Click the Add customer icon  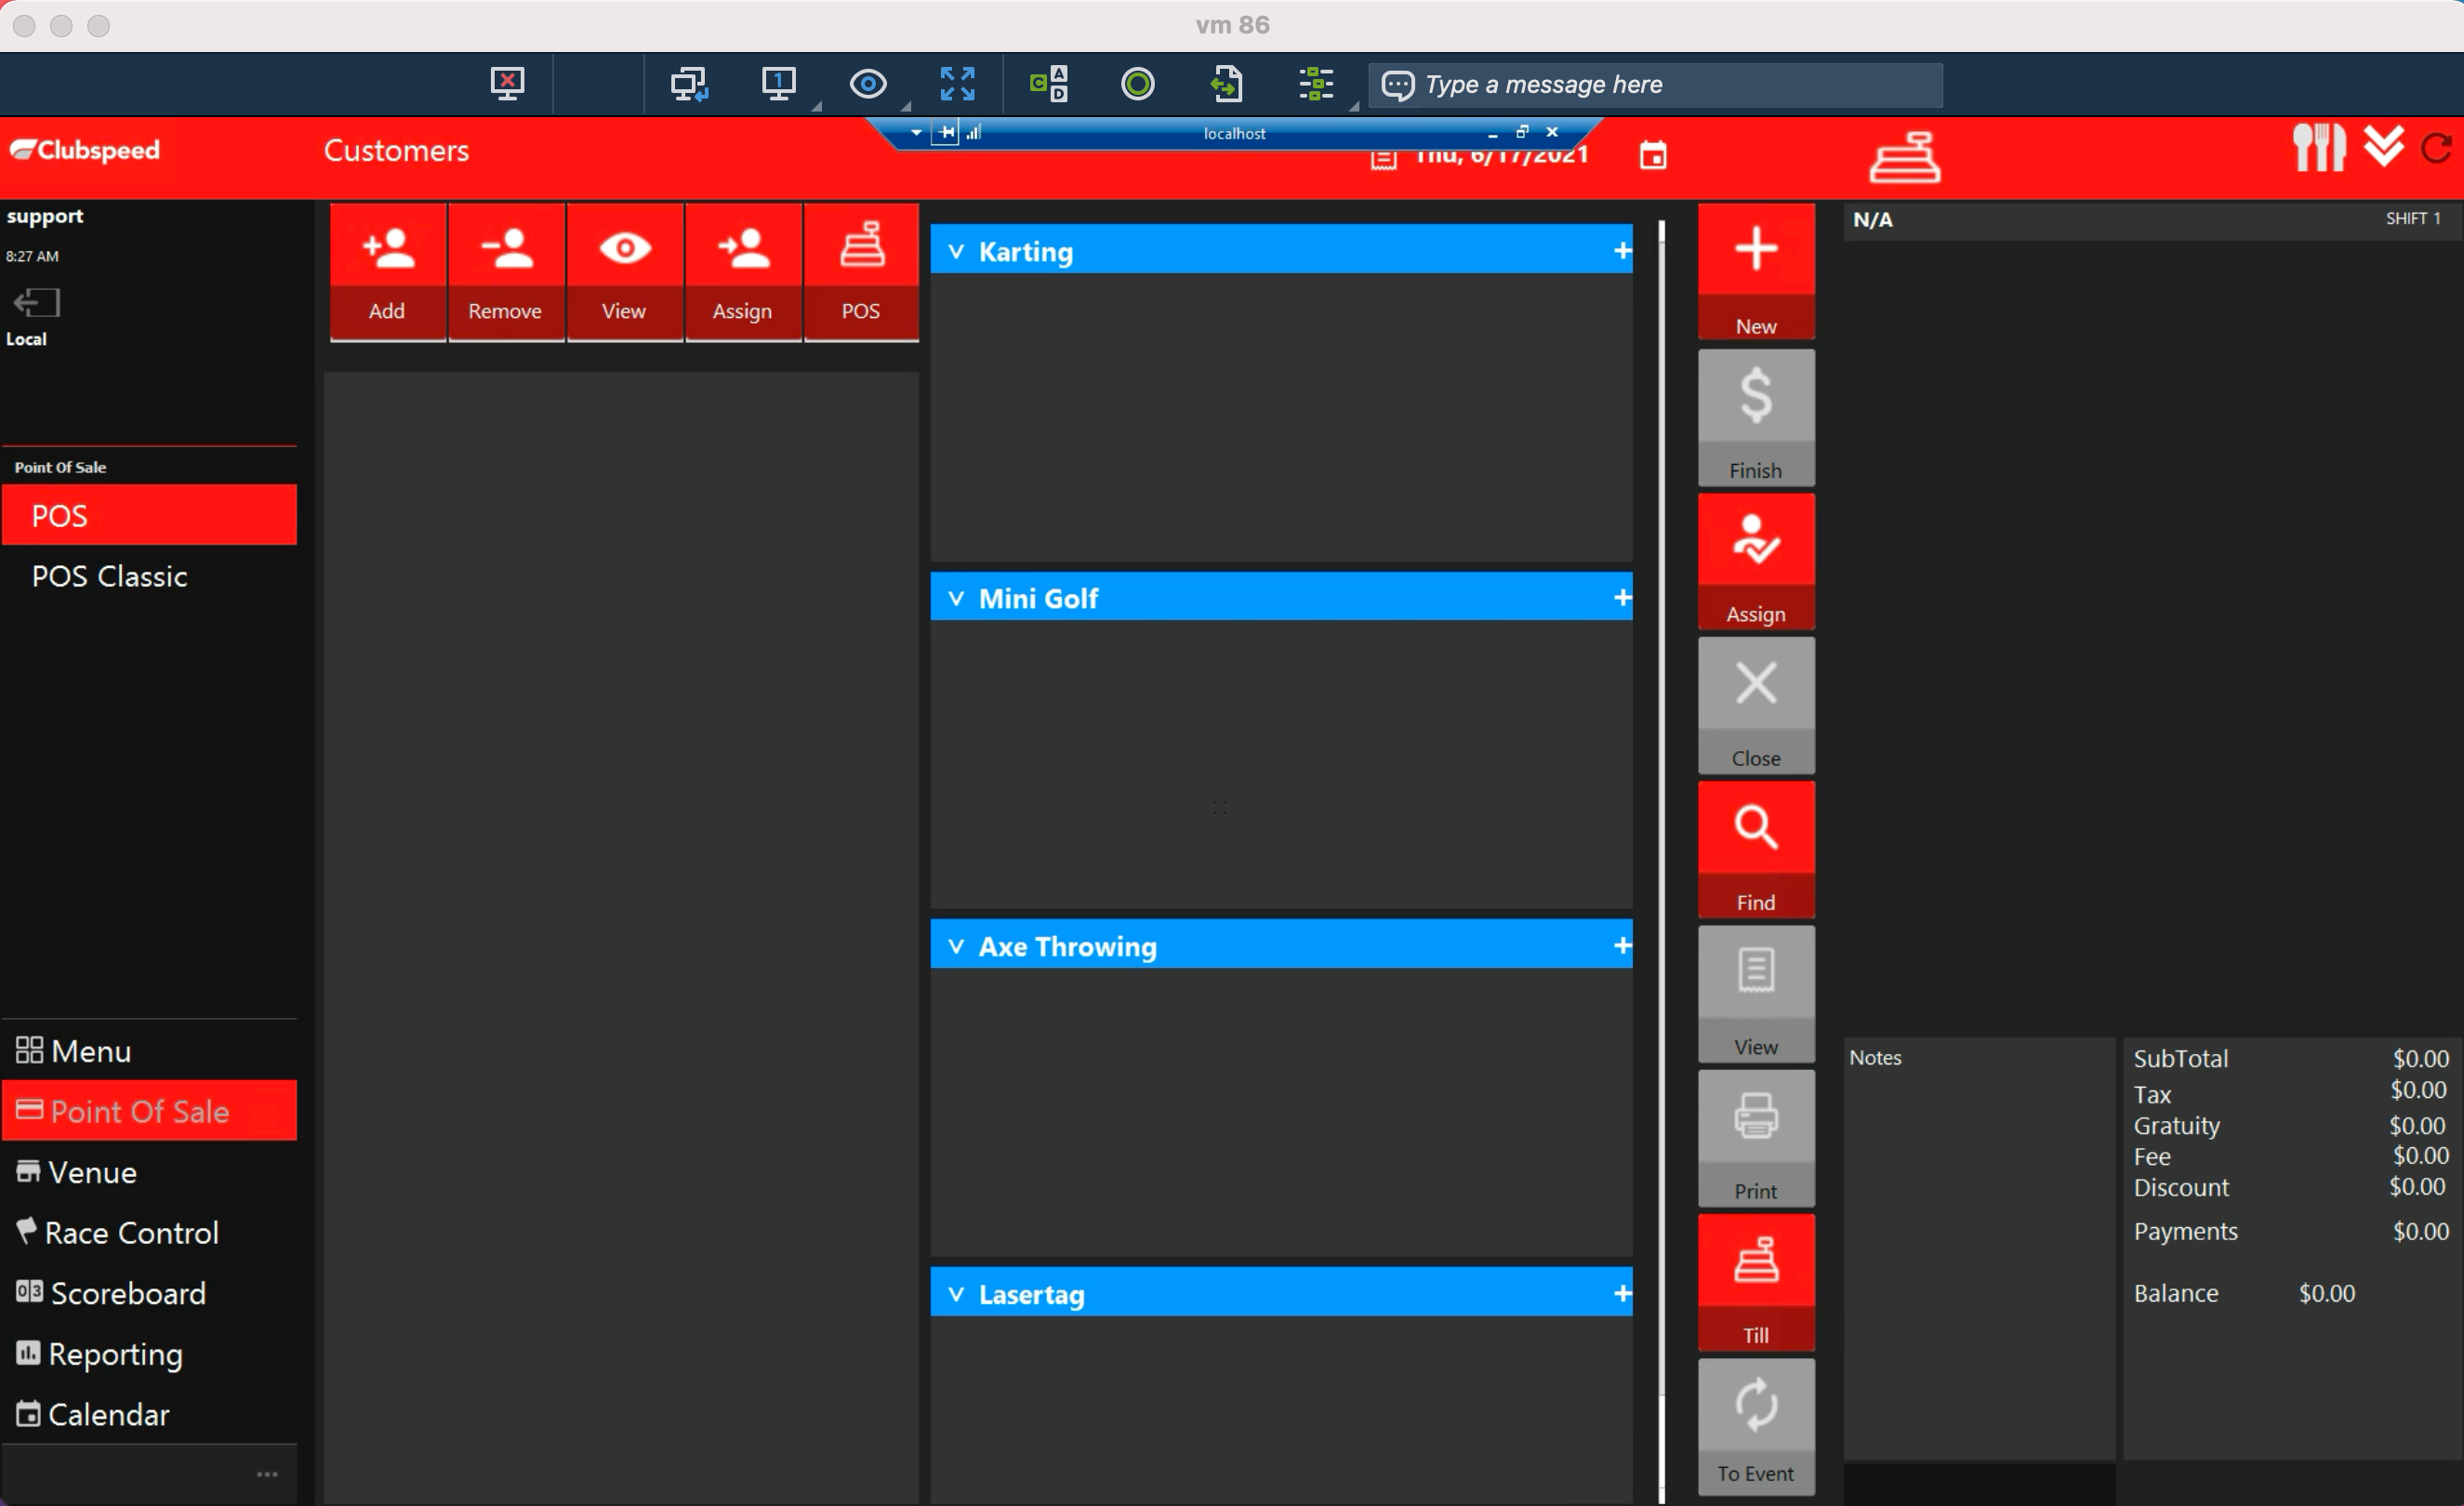(x=388, y=249)
